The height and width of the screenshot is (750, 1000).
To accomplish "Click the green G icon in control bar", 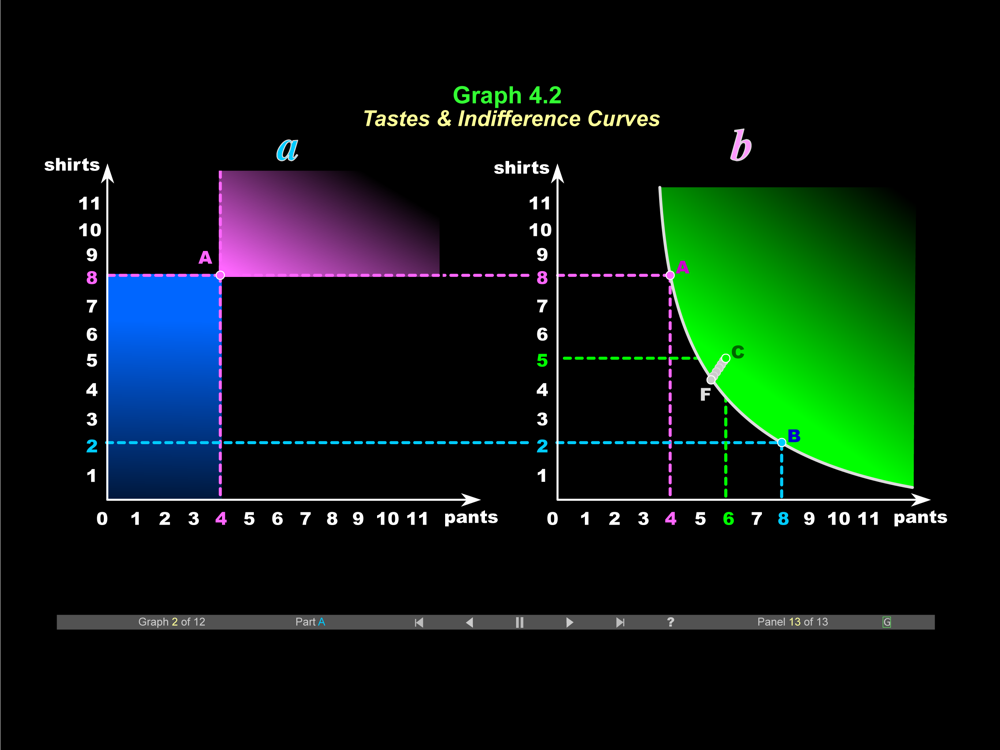I will coord(886,622).
